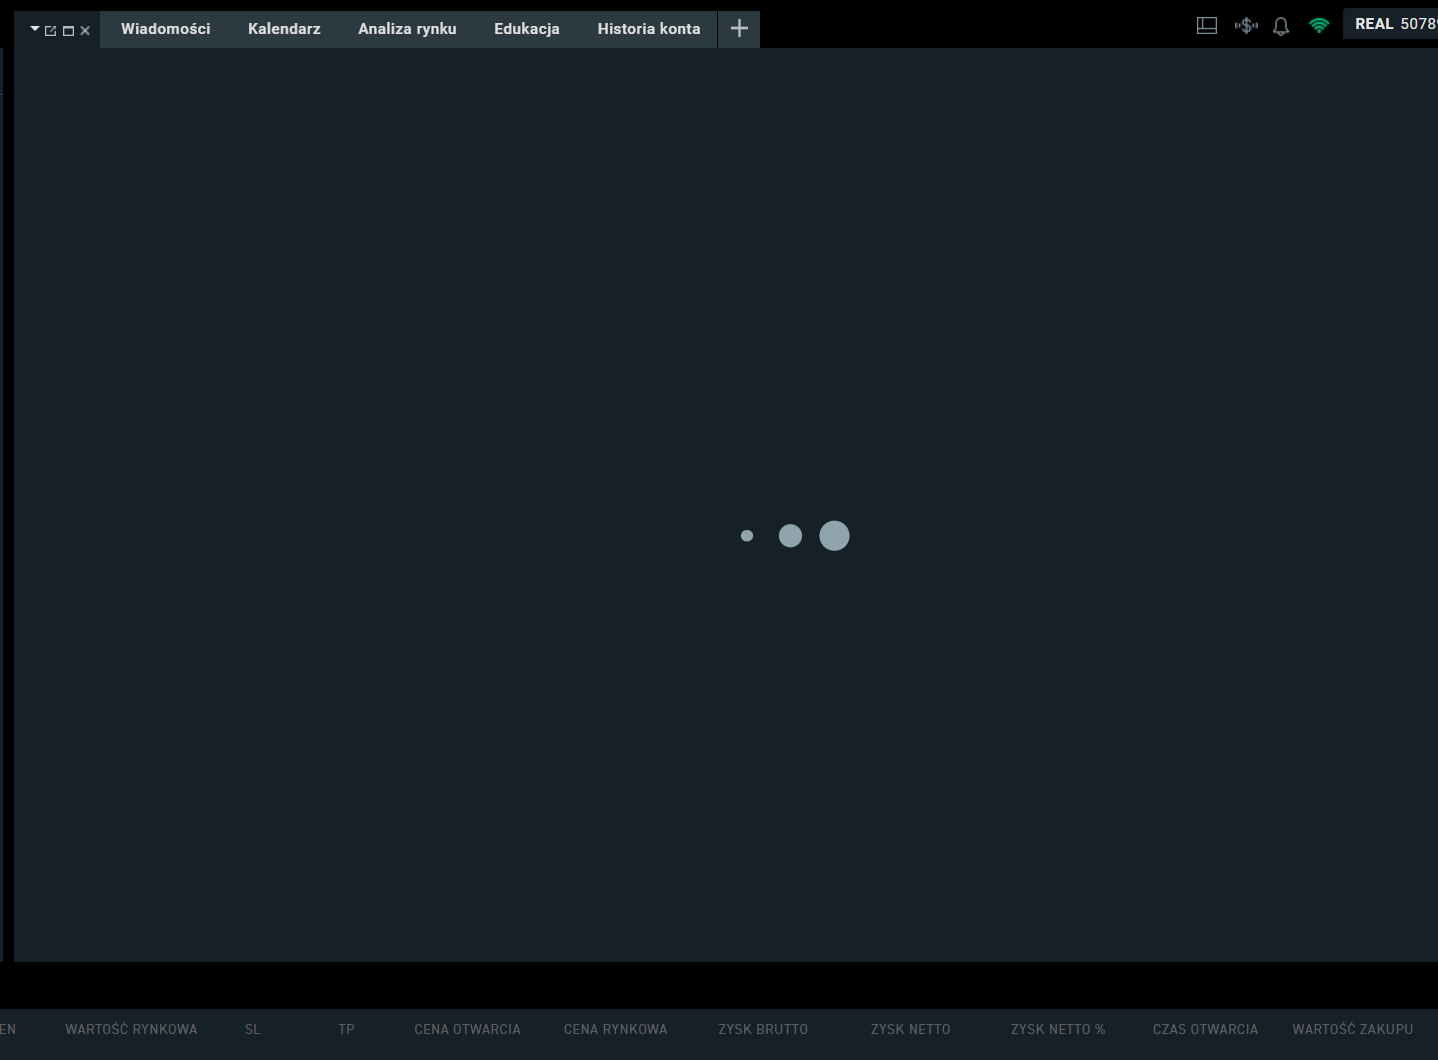The width and height of the screenshot is (1438, 1060).
Task: Sort by WARTOŚĆ RYNKOWA column
Action: click(131, 1029)
